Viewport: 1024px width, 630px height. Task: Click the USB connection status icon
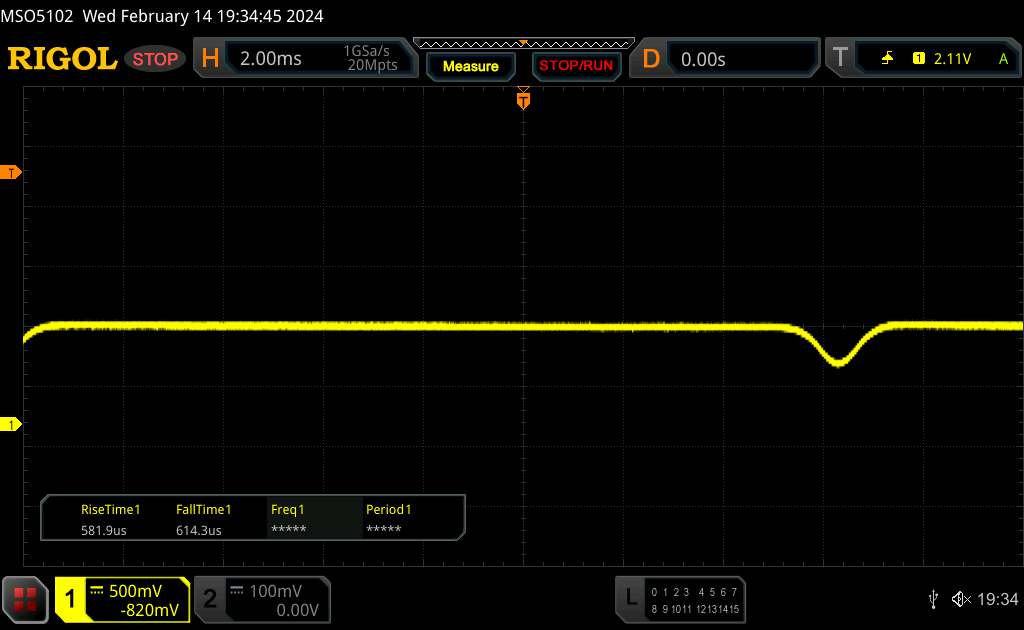point(933,599)
